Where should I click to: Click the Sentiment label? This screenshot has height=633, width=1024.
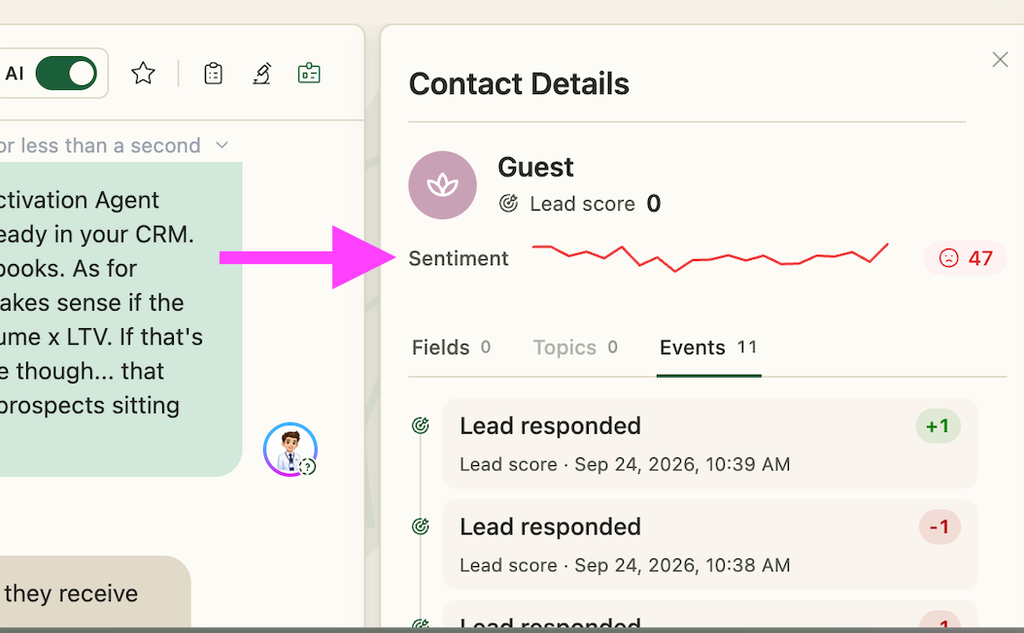pos(458,259)
